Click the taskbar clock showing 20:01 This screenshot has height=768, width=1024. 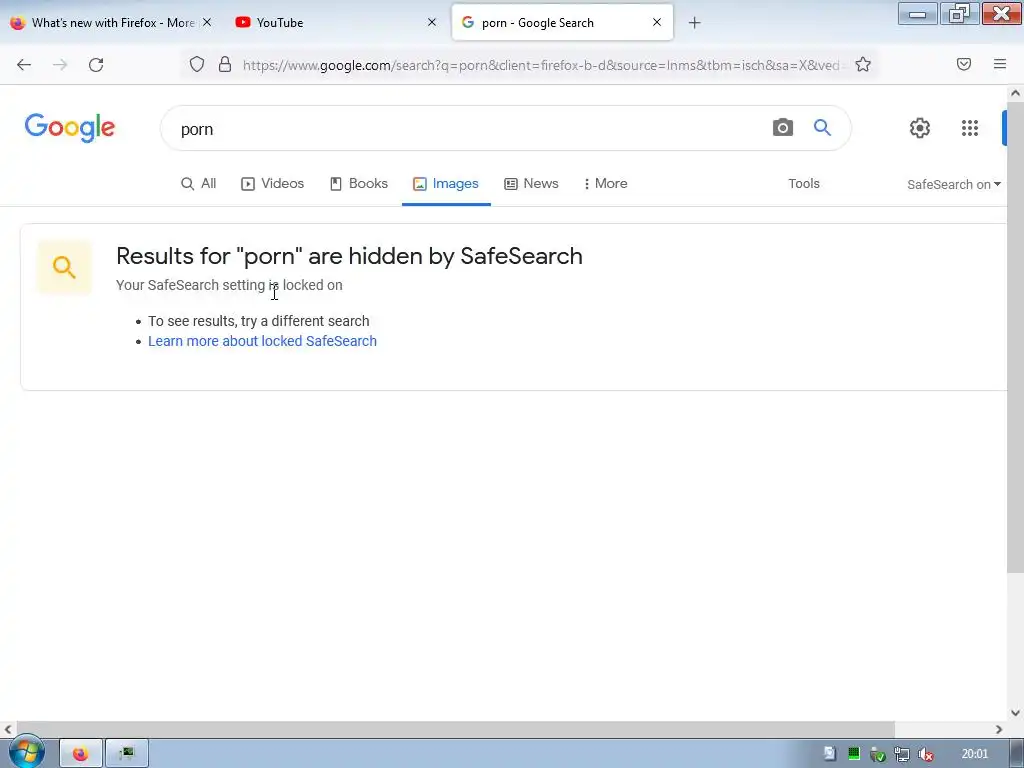tap(974, 754)
